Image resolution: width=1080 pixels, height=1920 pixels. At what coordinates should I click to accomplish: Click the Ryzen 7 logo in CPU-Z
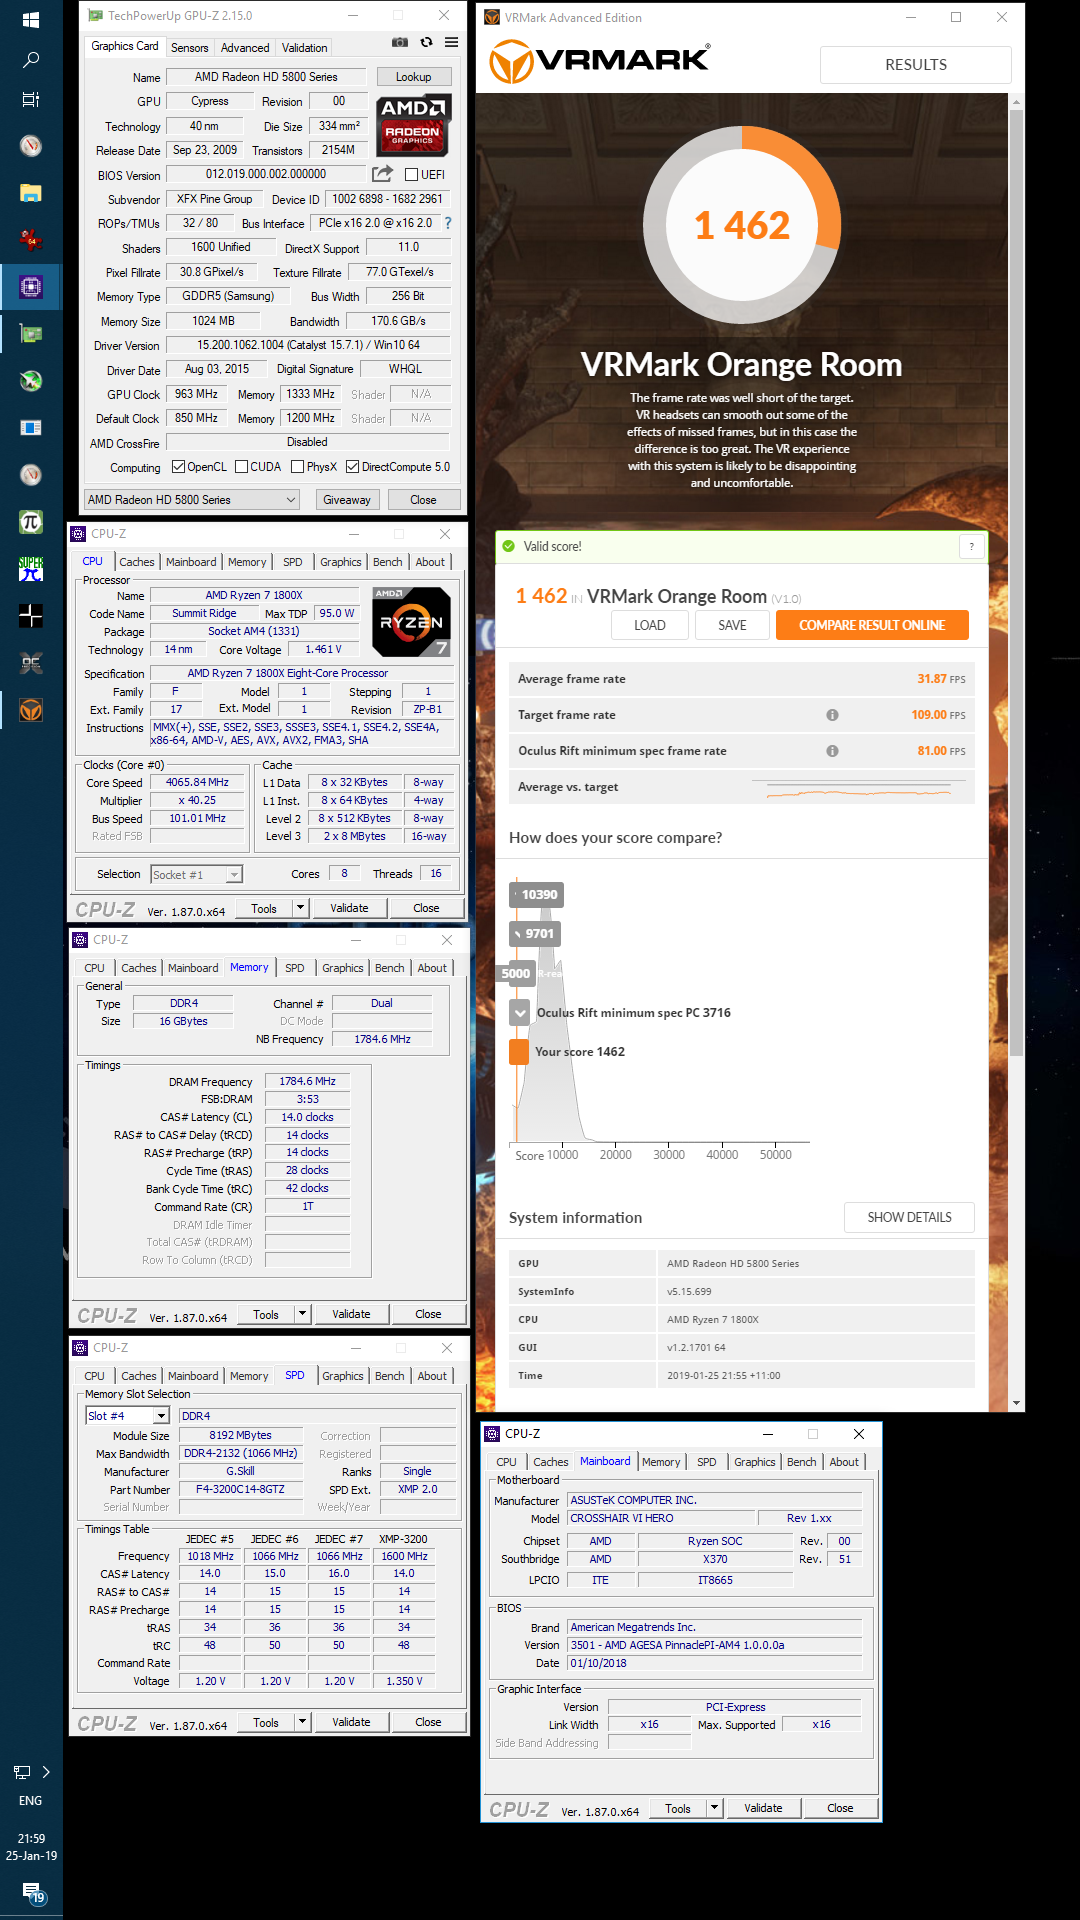(411, 621)
